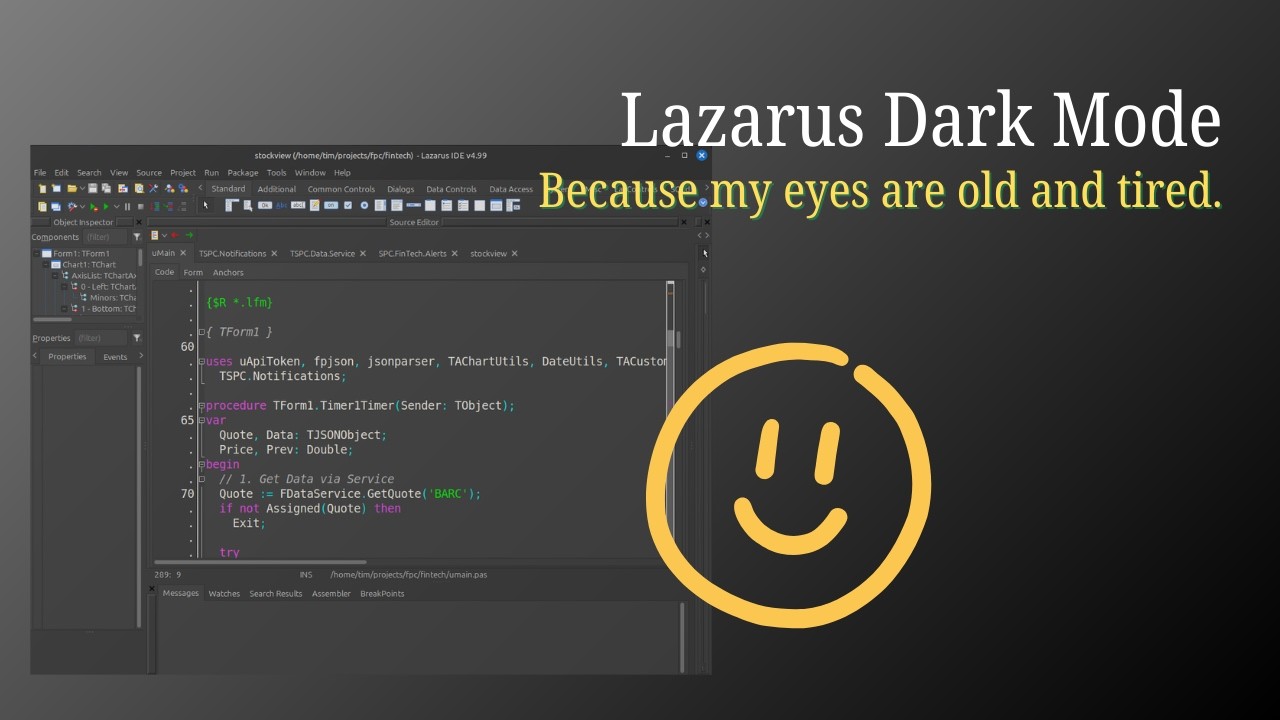
Task: Collapse the AxisList tree node
Action: [56, 276]
